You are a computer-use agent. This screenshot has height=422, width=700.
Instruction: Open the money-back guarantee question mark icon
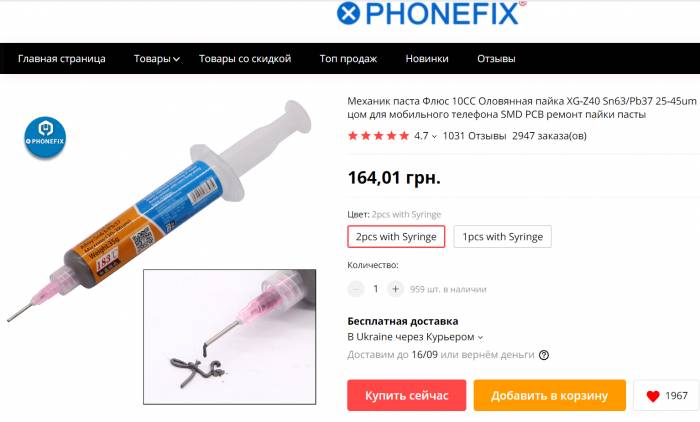[x=544, y=355]
